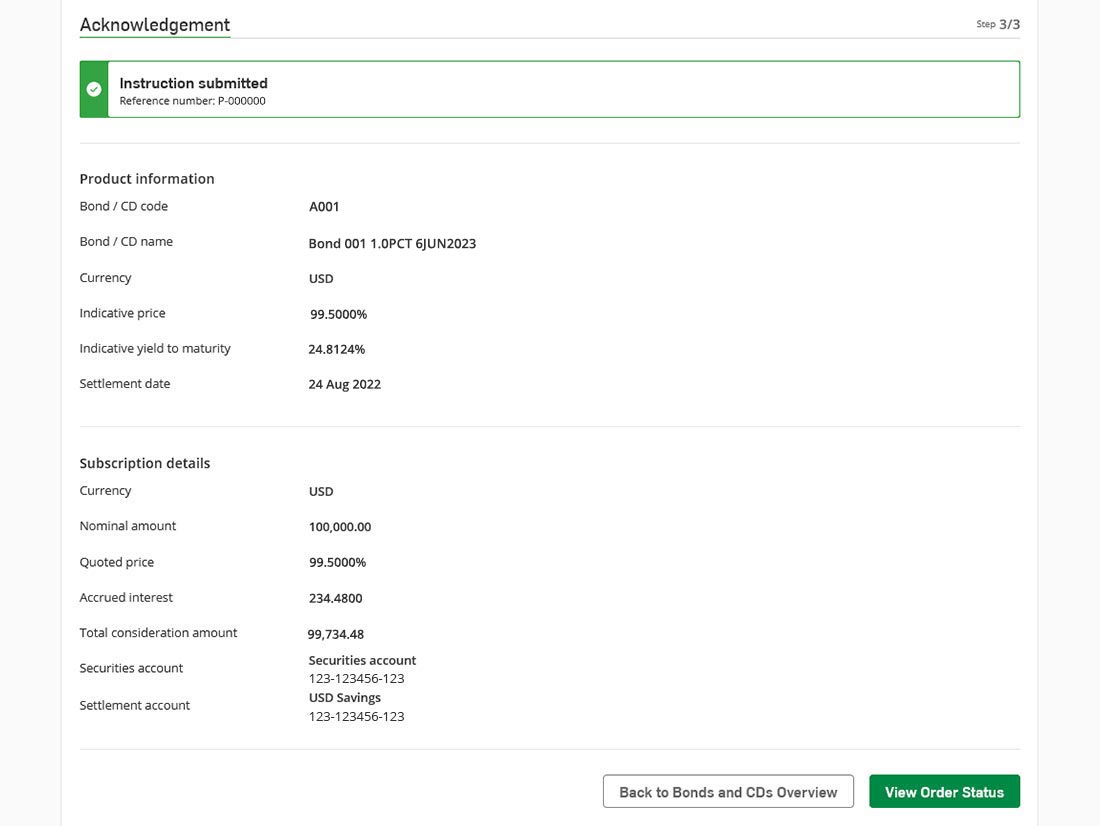
Task: Select nominal amount 100,000.00
Action: [340, 526]
